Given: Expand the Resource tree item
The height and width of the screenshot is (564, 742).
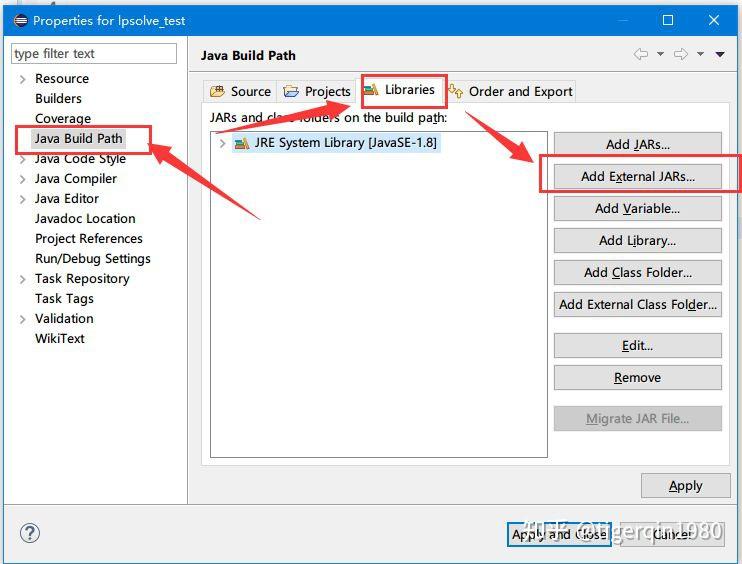Looking at the screenshot, I should pyautogui.click(x=22, y=79).
